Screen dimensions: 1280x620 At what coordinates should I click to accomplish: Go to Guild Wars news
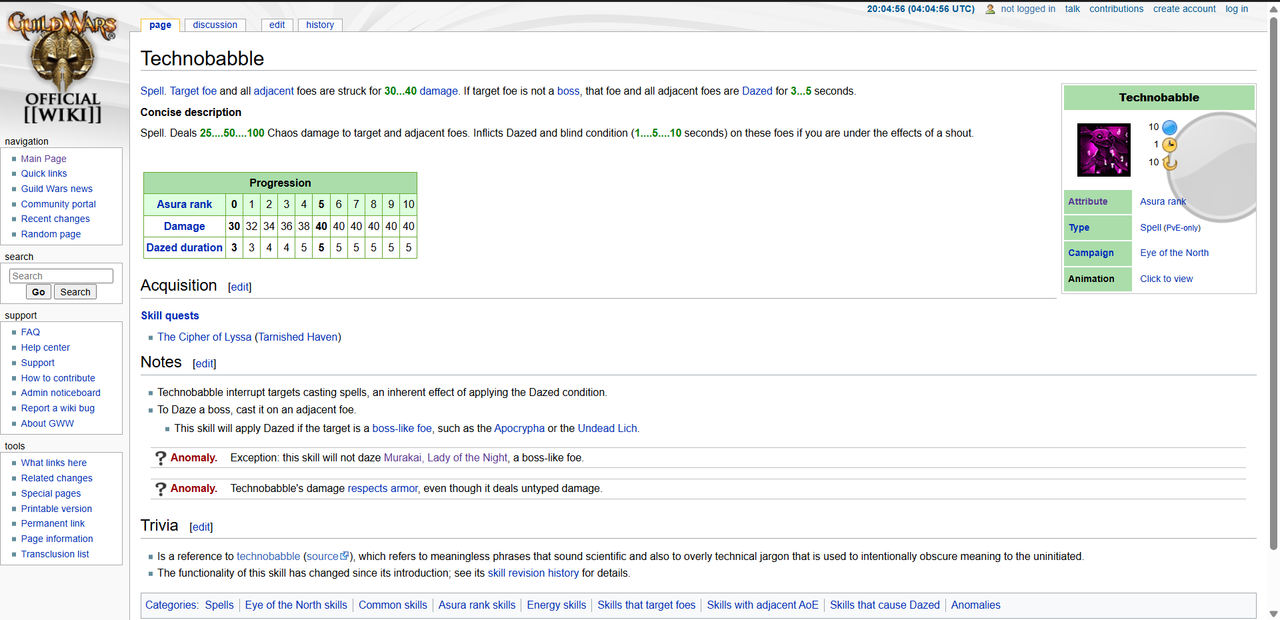pyautogui.click(x=57, y=189)
